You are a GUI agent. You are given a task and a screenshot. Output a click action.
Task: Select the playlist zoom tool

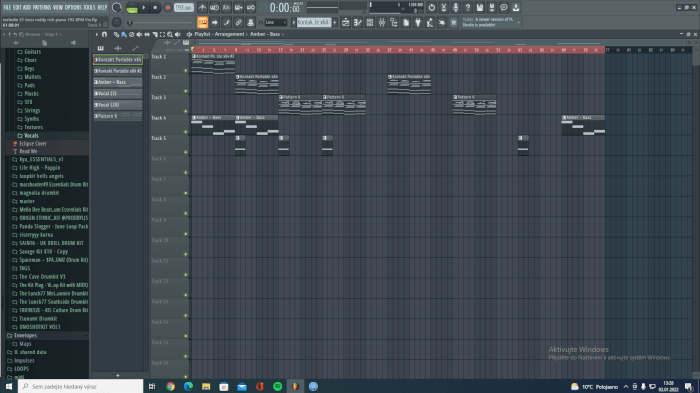point(170,34)
